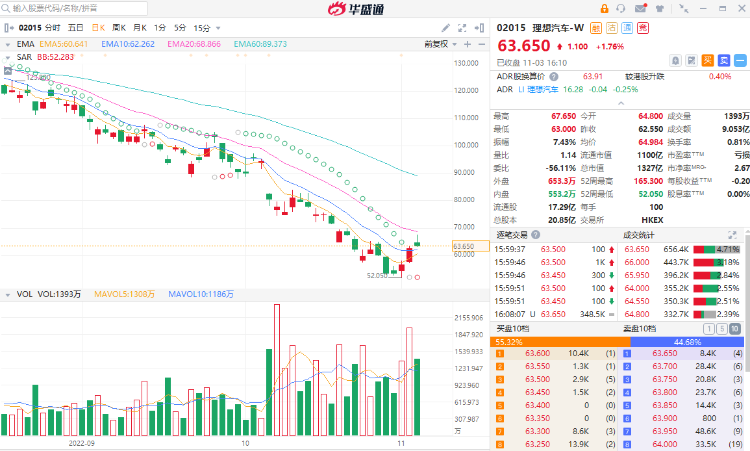Viewport: 750px width, 451px height.
Task: Select depth level 10 toggle
Action: click(x=735, y=329)
